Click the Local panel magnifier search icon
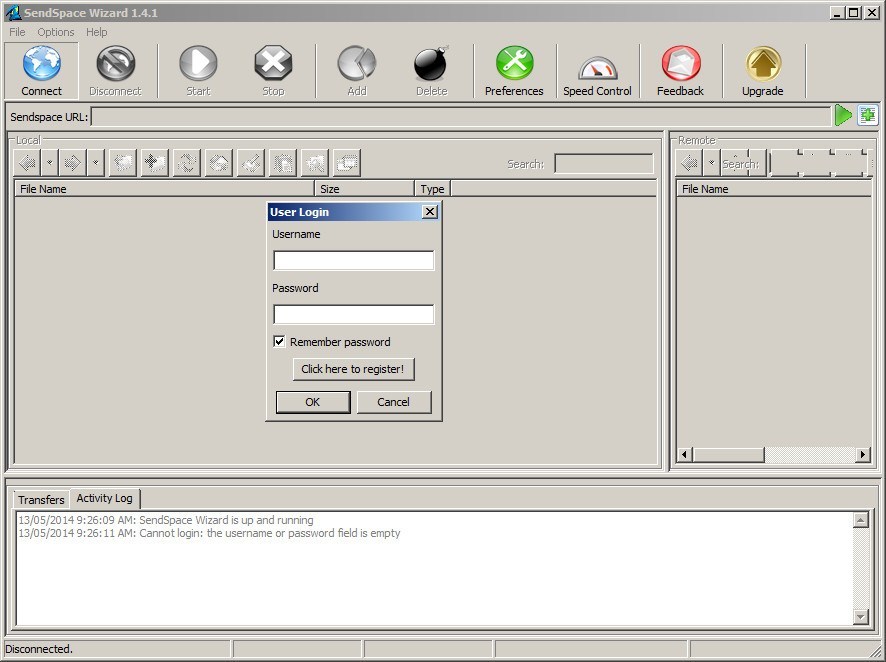886x662 pixels. tap(315, 163)
